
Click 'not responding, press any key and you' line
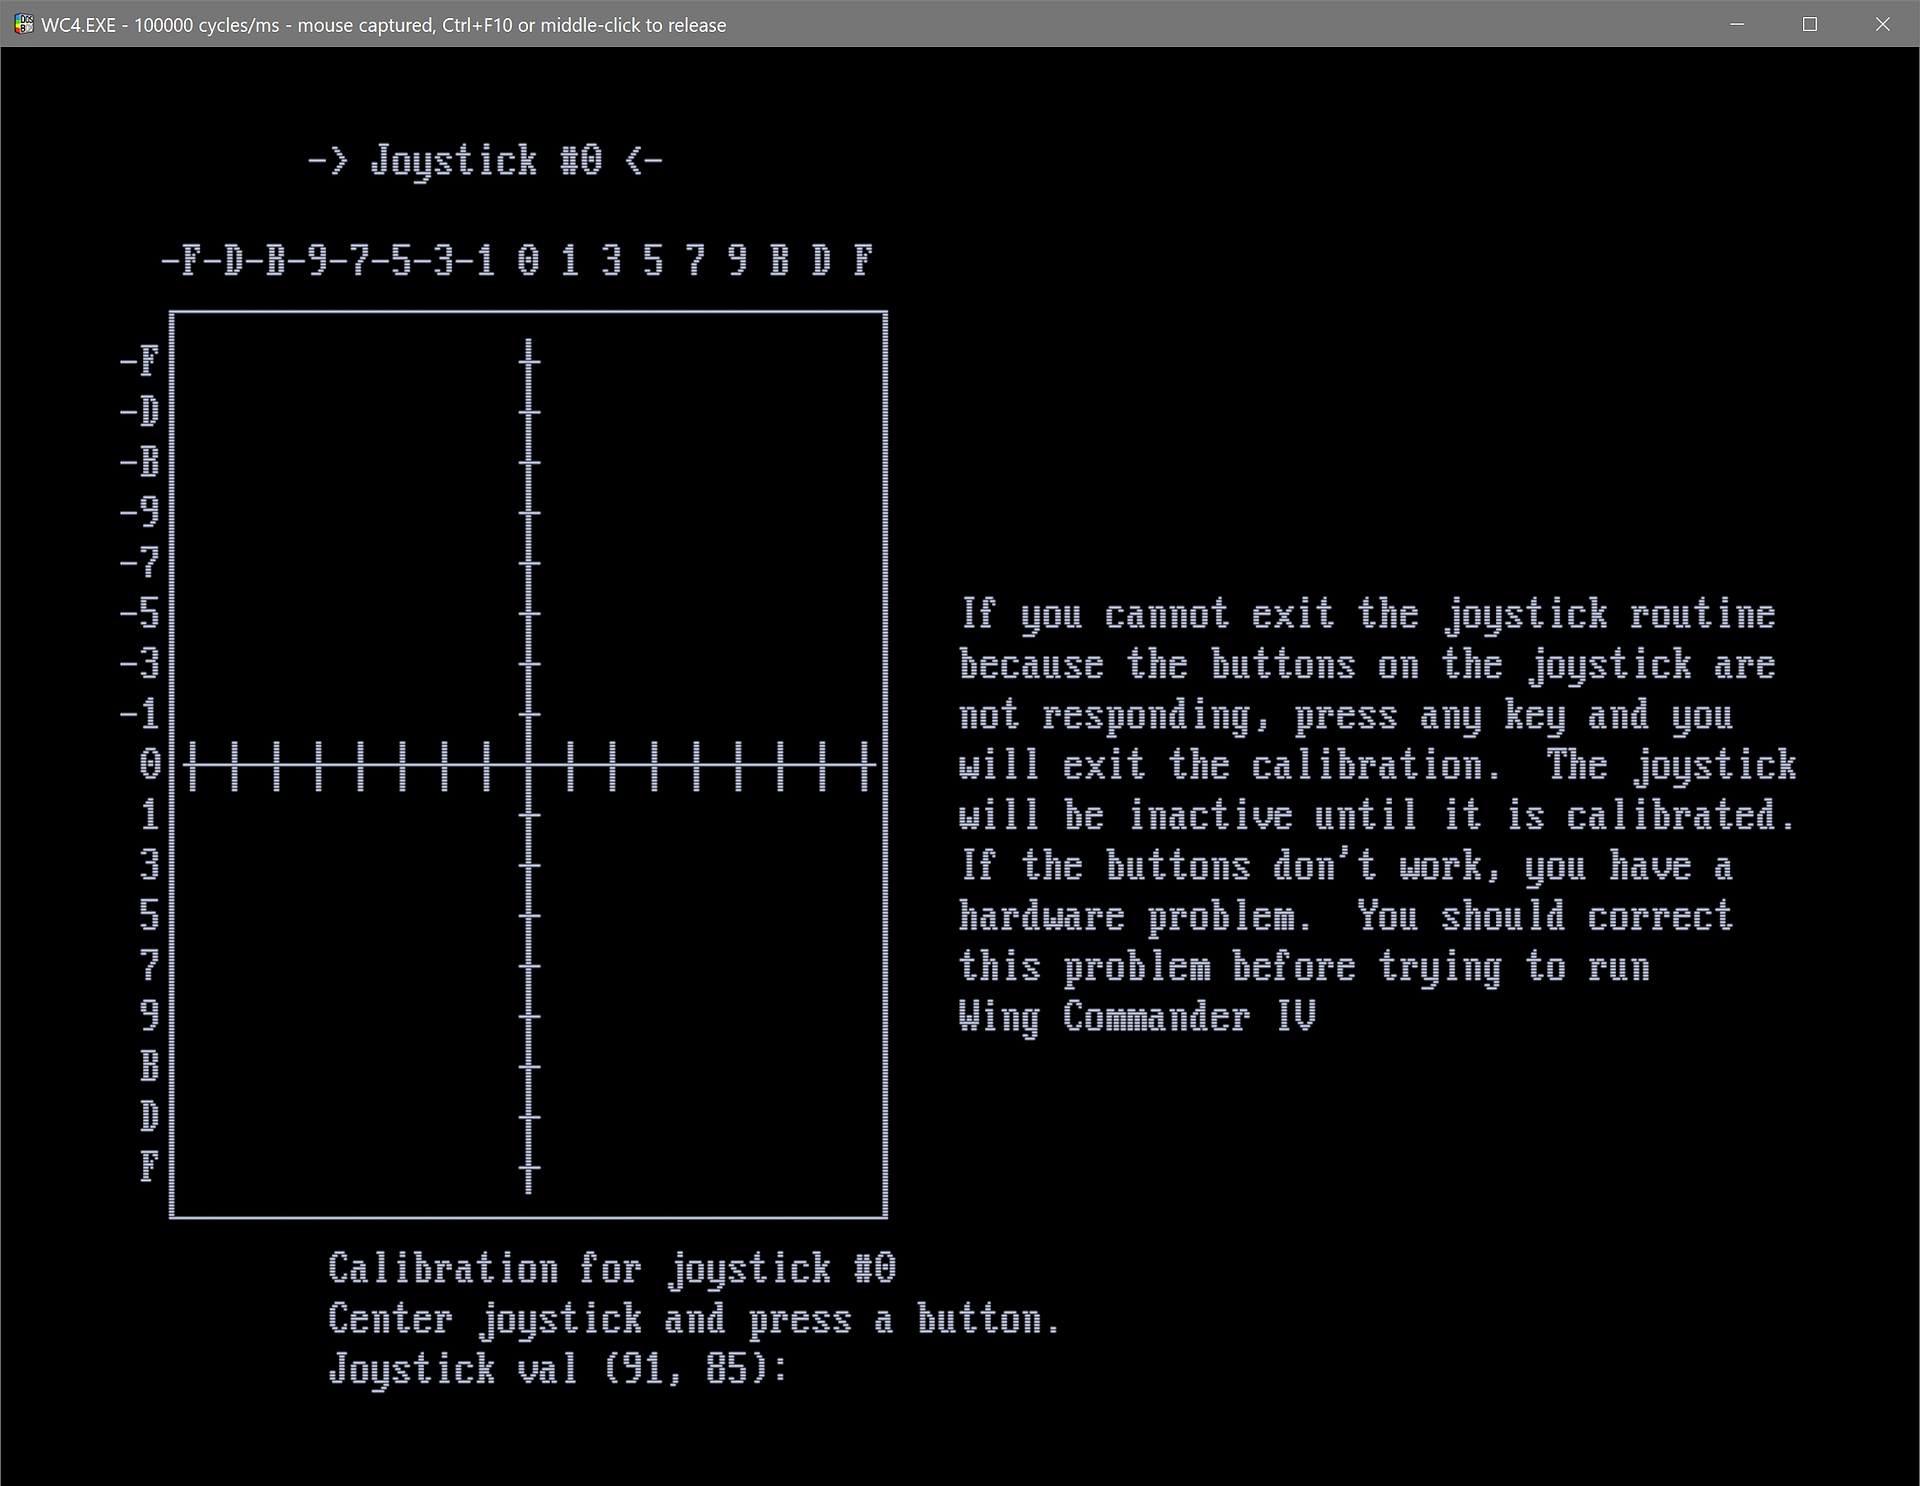pos(1346,716)
